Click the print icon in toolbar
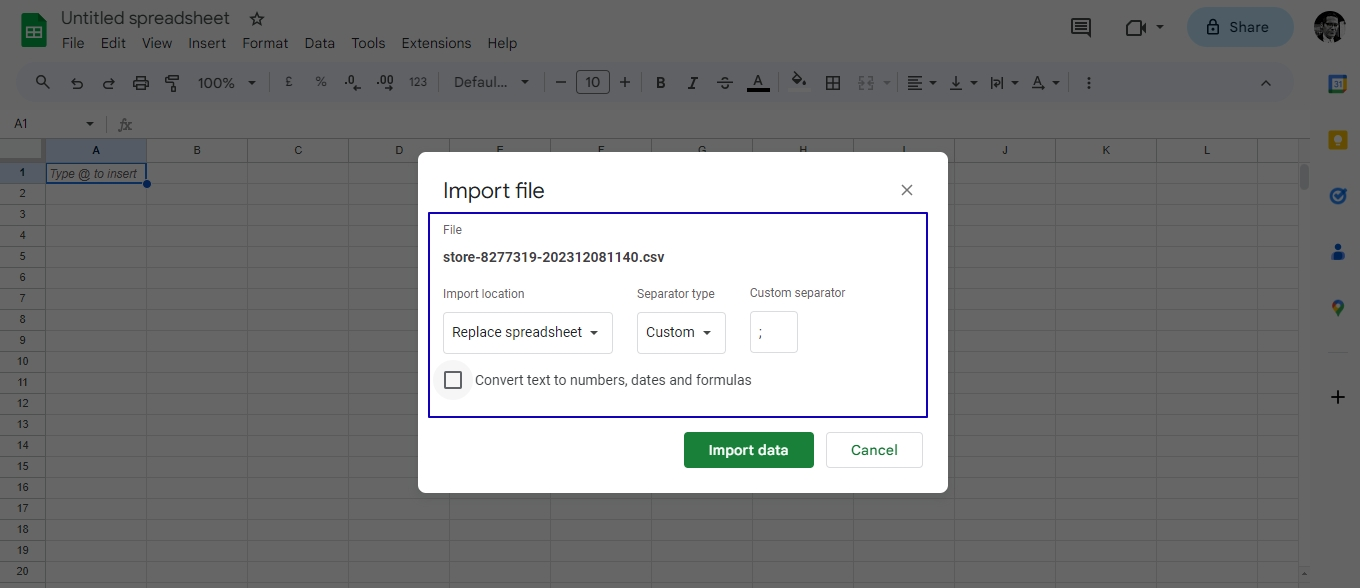 click(141, 83)
